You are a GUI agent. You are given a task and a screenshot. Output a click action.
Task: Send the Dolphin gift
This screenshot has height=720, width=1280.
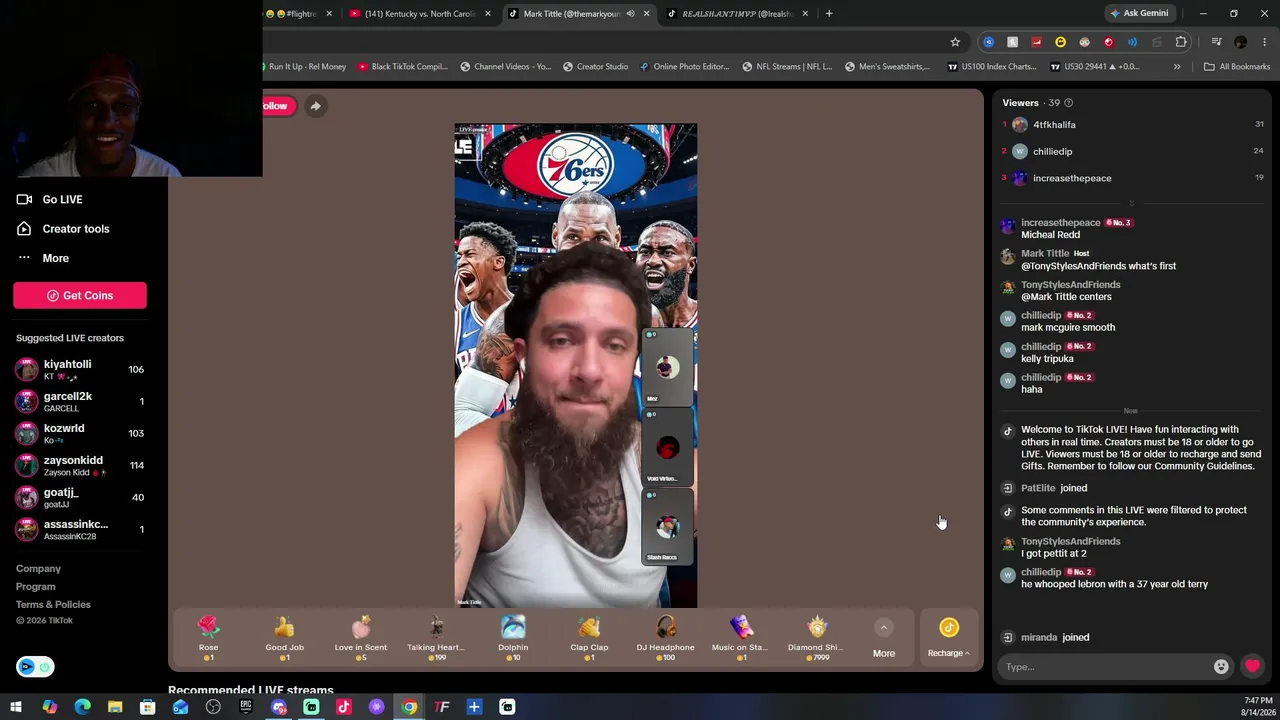(x=513, y=637)
